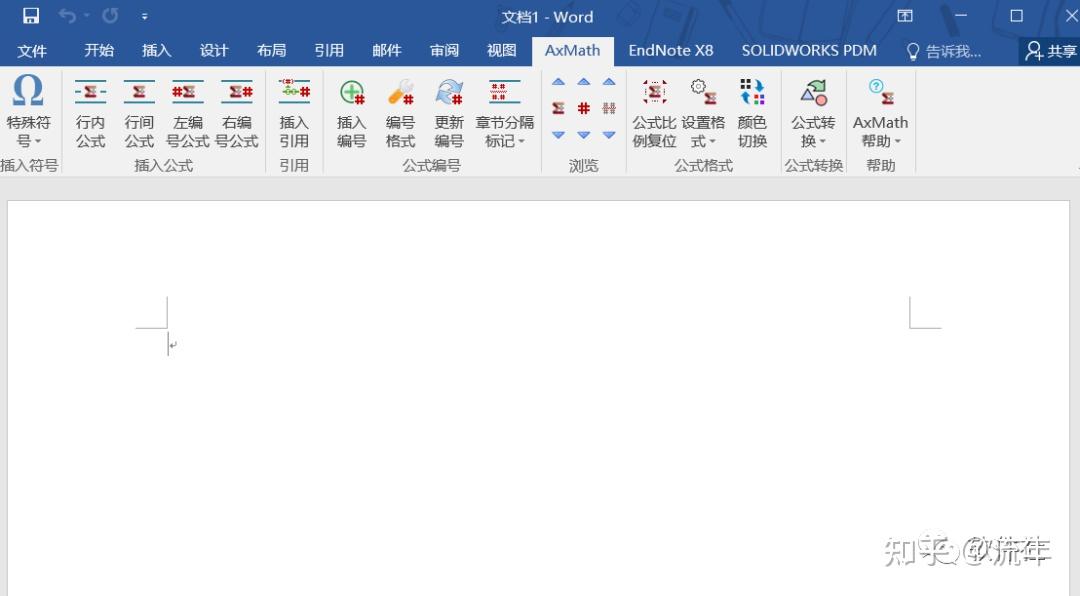Insert left-numbered formula 左编号公式
Image resolution: width=1080 pixels, height=596 pixels.
[188, 113]
